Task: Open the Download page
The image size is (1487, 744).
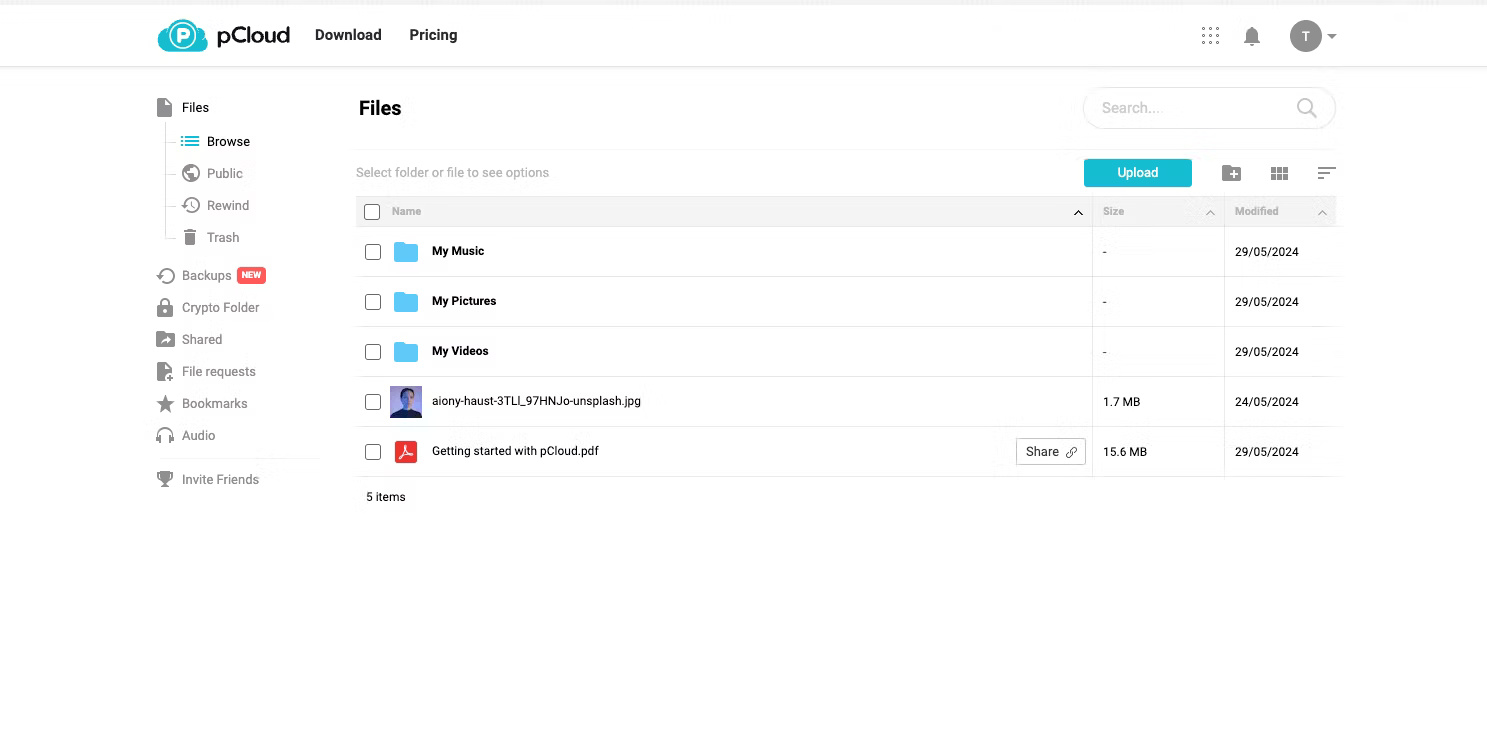Action: point(347,34)
